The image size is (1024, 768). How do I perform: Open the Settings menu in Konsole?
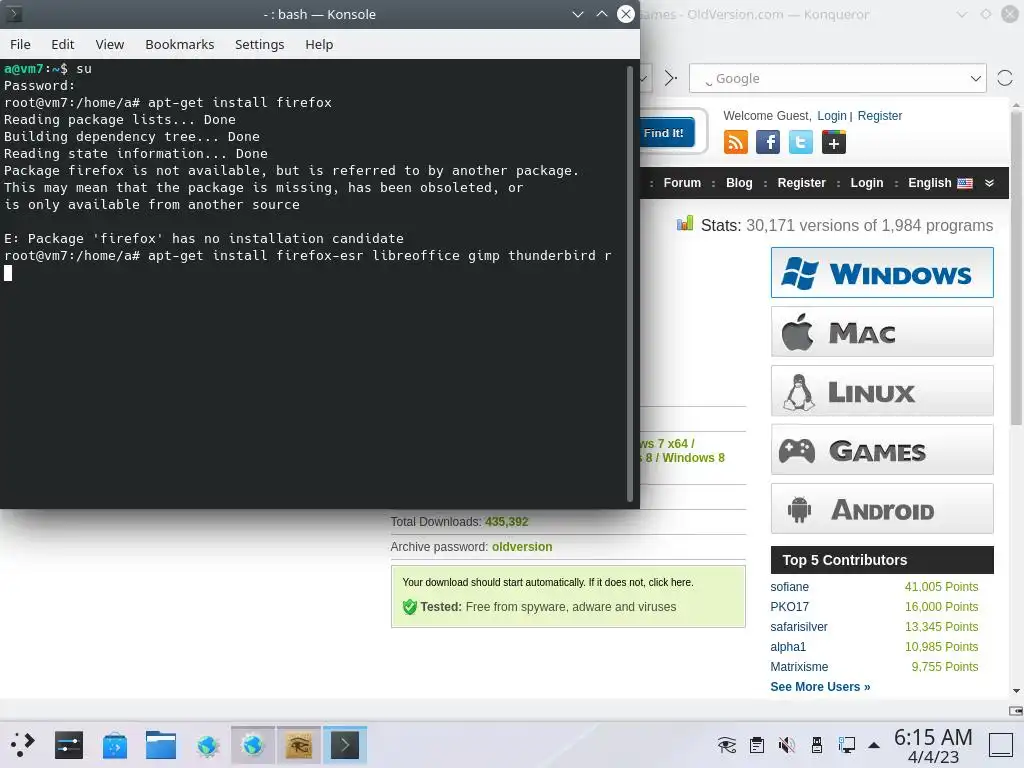[x=259, y=44]
